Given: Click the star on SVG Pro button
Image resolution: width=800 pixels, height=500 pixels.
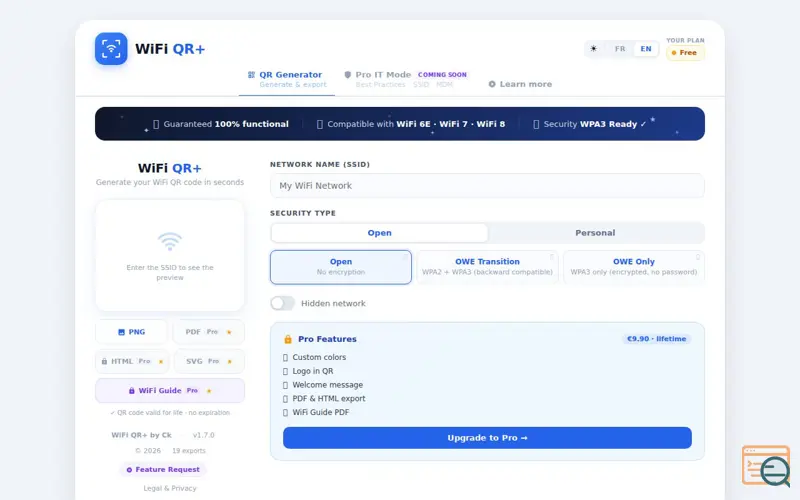Looking at the screenshot, I should coord(230,362).
